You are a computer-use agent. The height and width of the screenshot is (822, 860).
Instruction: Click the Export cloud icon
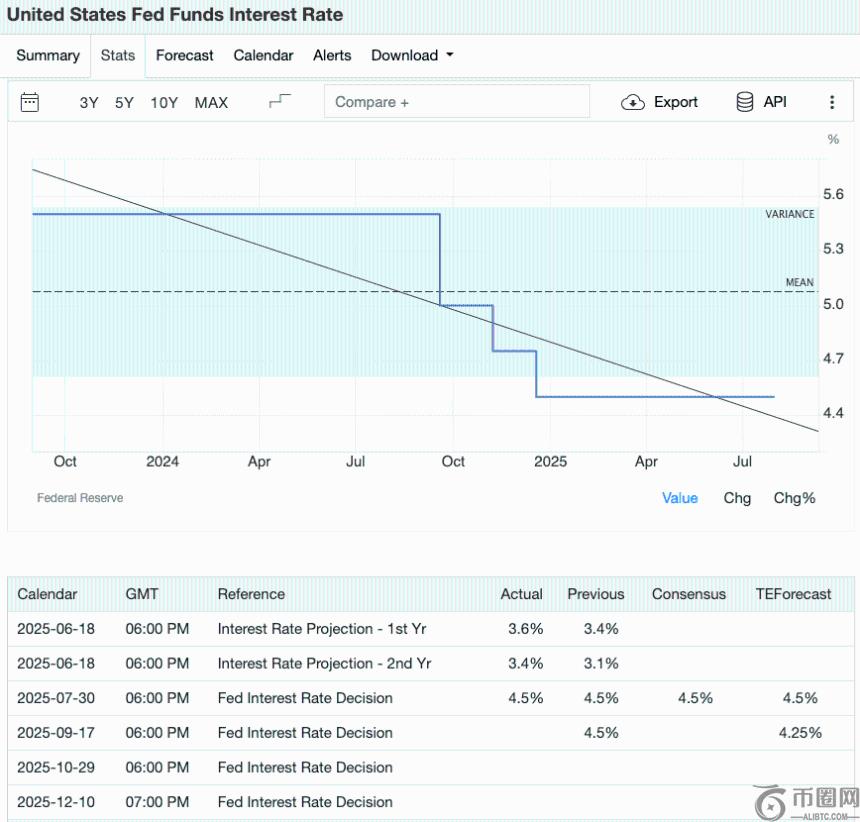pyautogui.click(x=633, y=102)
